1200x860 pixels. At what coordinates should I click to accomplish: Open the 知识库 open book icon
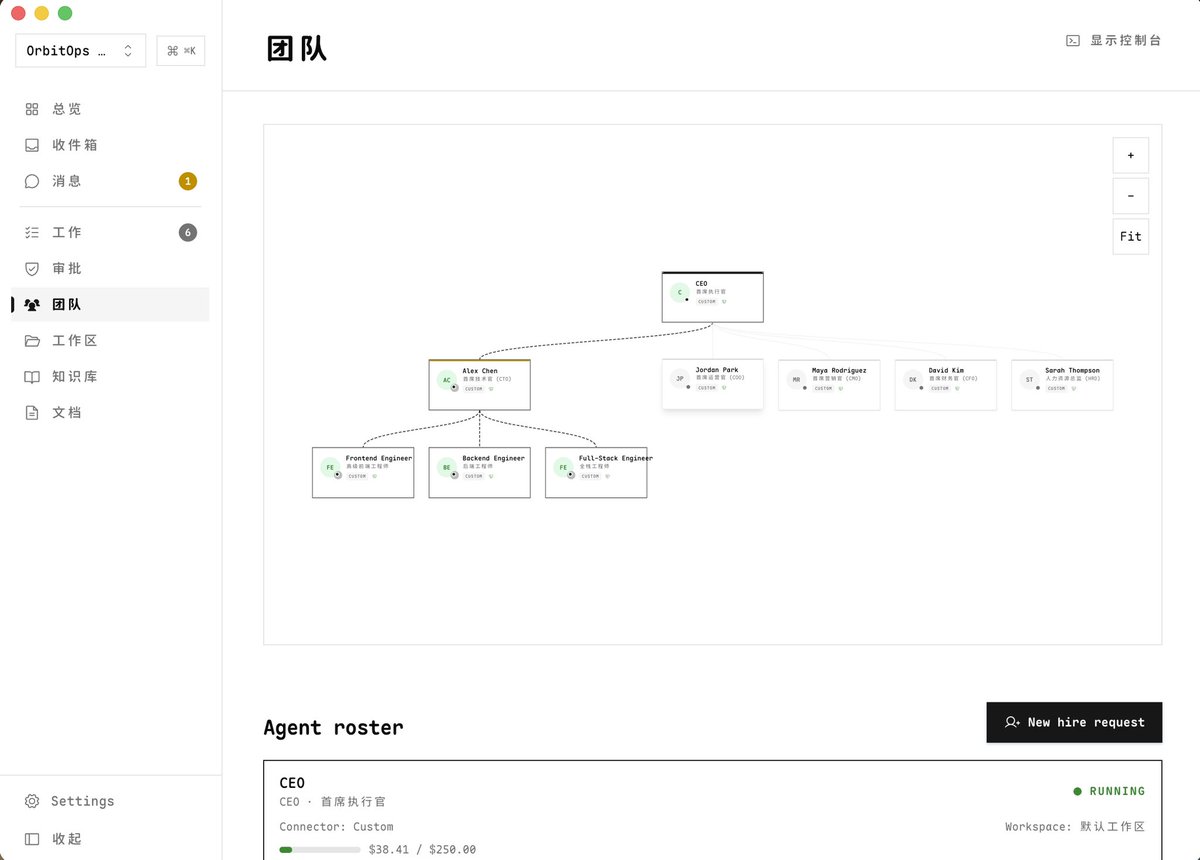32,376
